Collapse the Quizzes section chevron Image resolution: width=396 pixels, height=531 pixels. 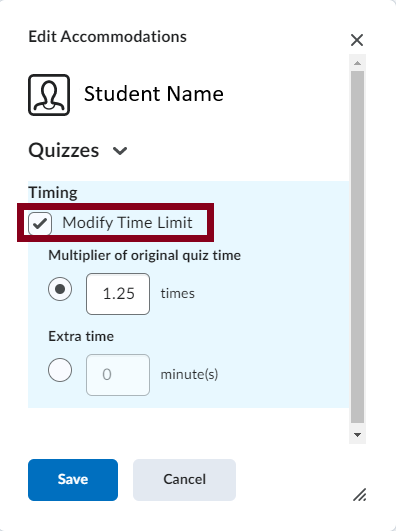tap(120, 151)
